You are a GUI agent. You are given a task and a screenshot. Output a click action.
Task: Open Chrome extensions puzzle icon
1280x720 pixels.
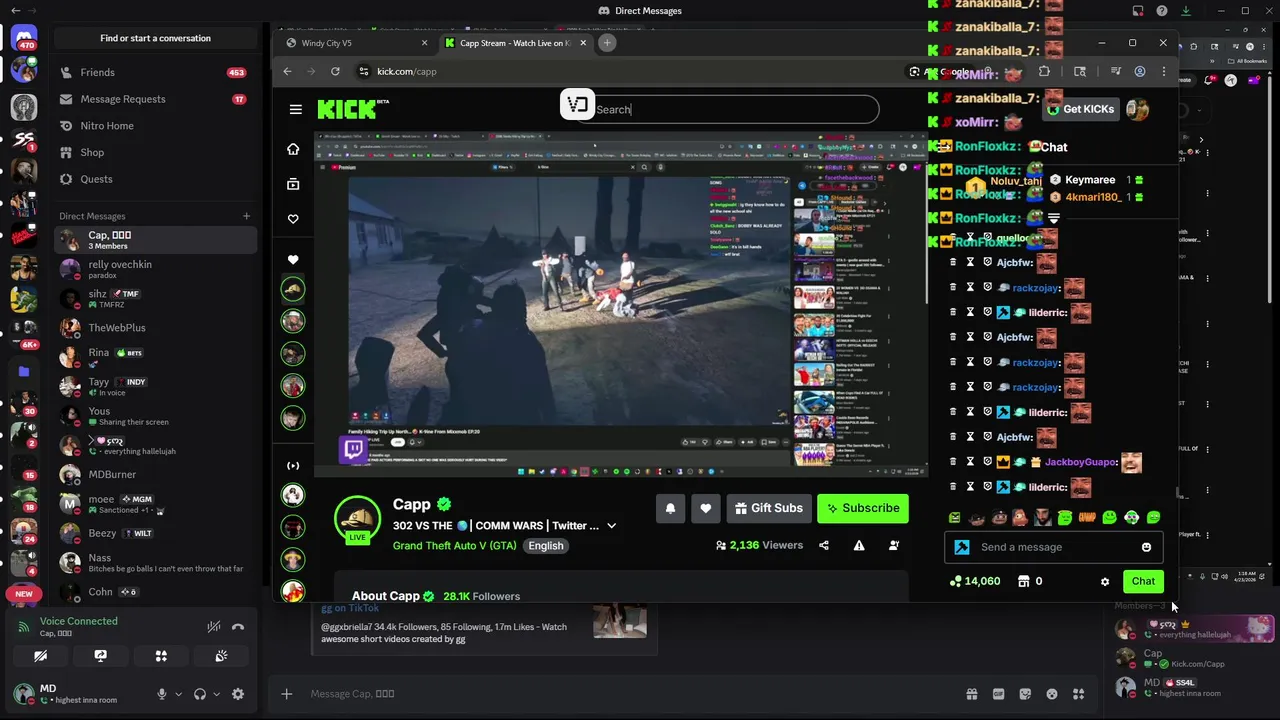[x=1045, y=71]
